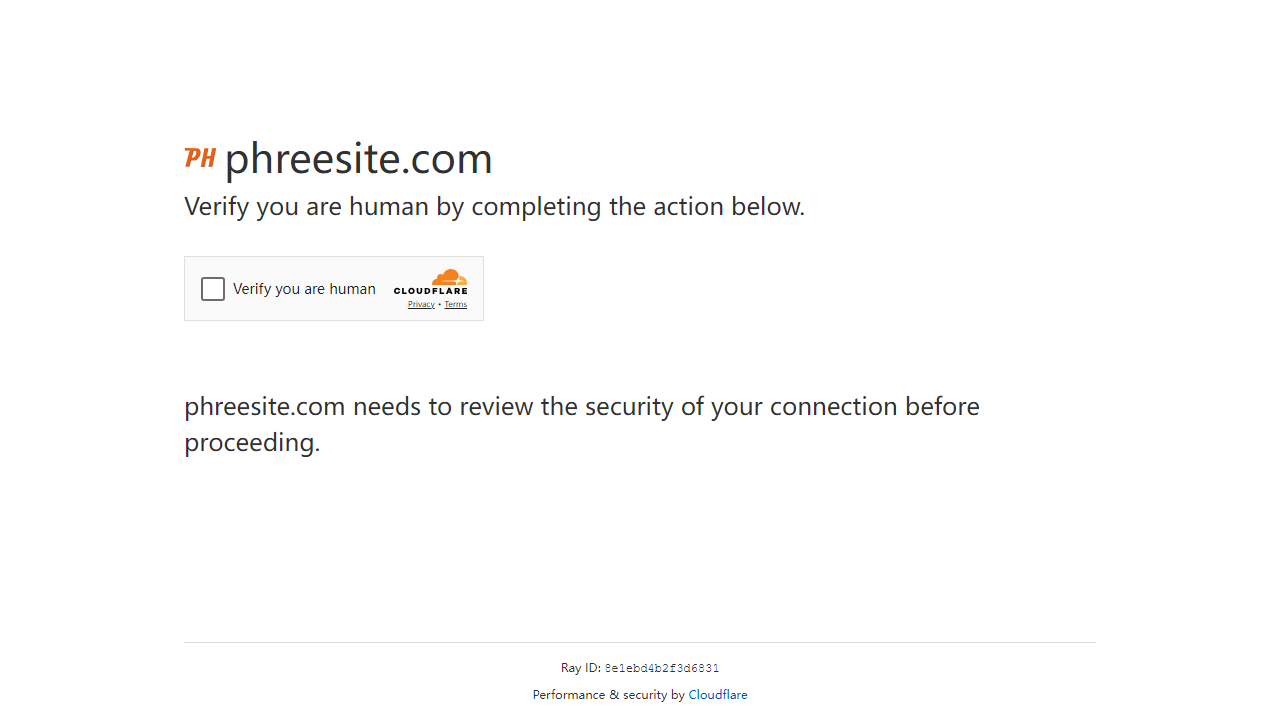Click the horizontal divider line above the footer
Screen dimensions: 1280x720
click(640, 642)
